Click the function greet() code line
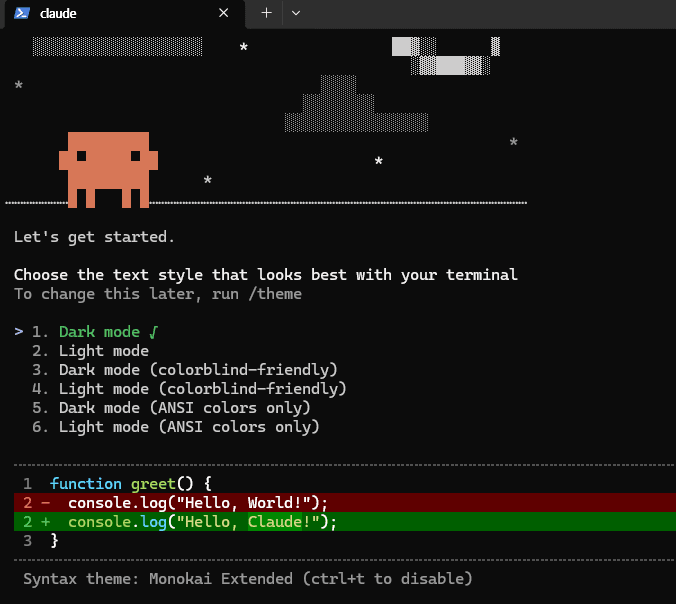The width and height of the screenshot is (676, 604). (130, 484)
